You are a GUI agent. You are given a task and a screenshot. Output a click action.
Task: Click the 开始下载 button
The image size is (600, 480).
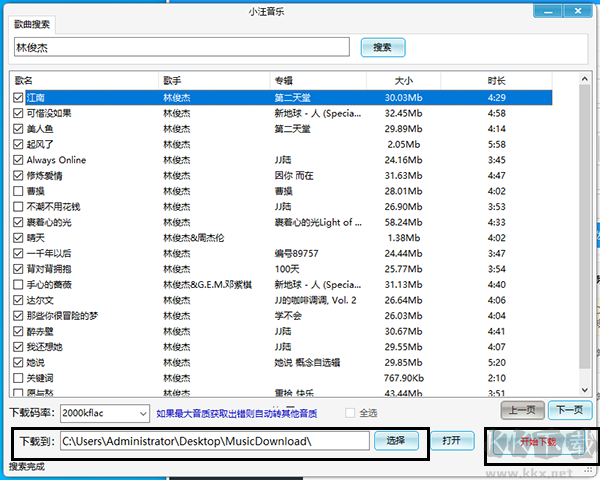click(x=537, y=440)
